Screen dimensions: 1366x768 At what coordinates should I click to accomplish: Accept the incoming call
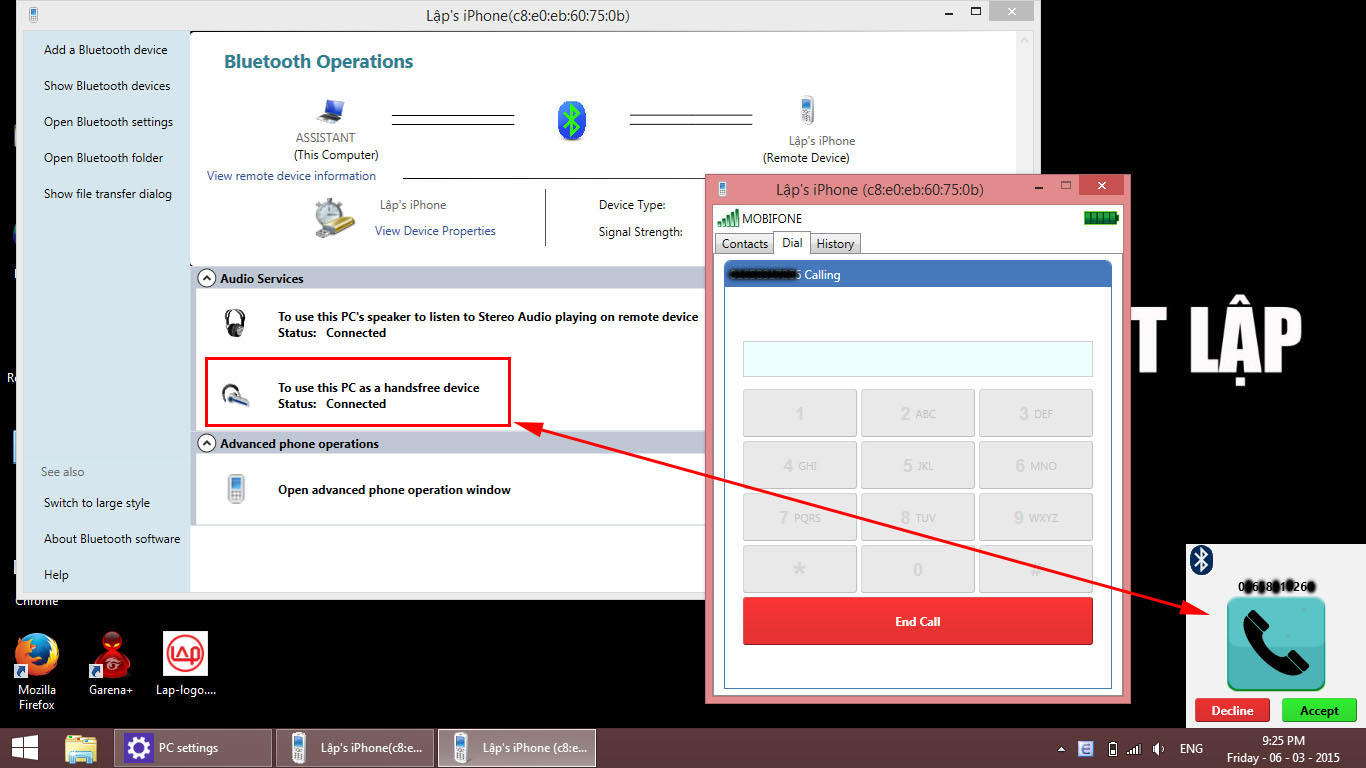[1319, 710]
